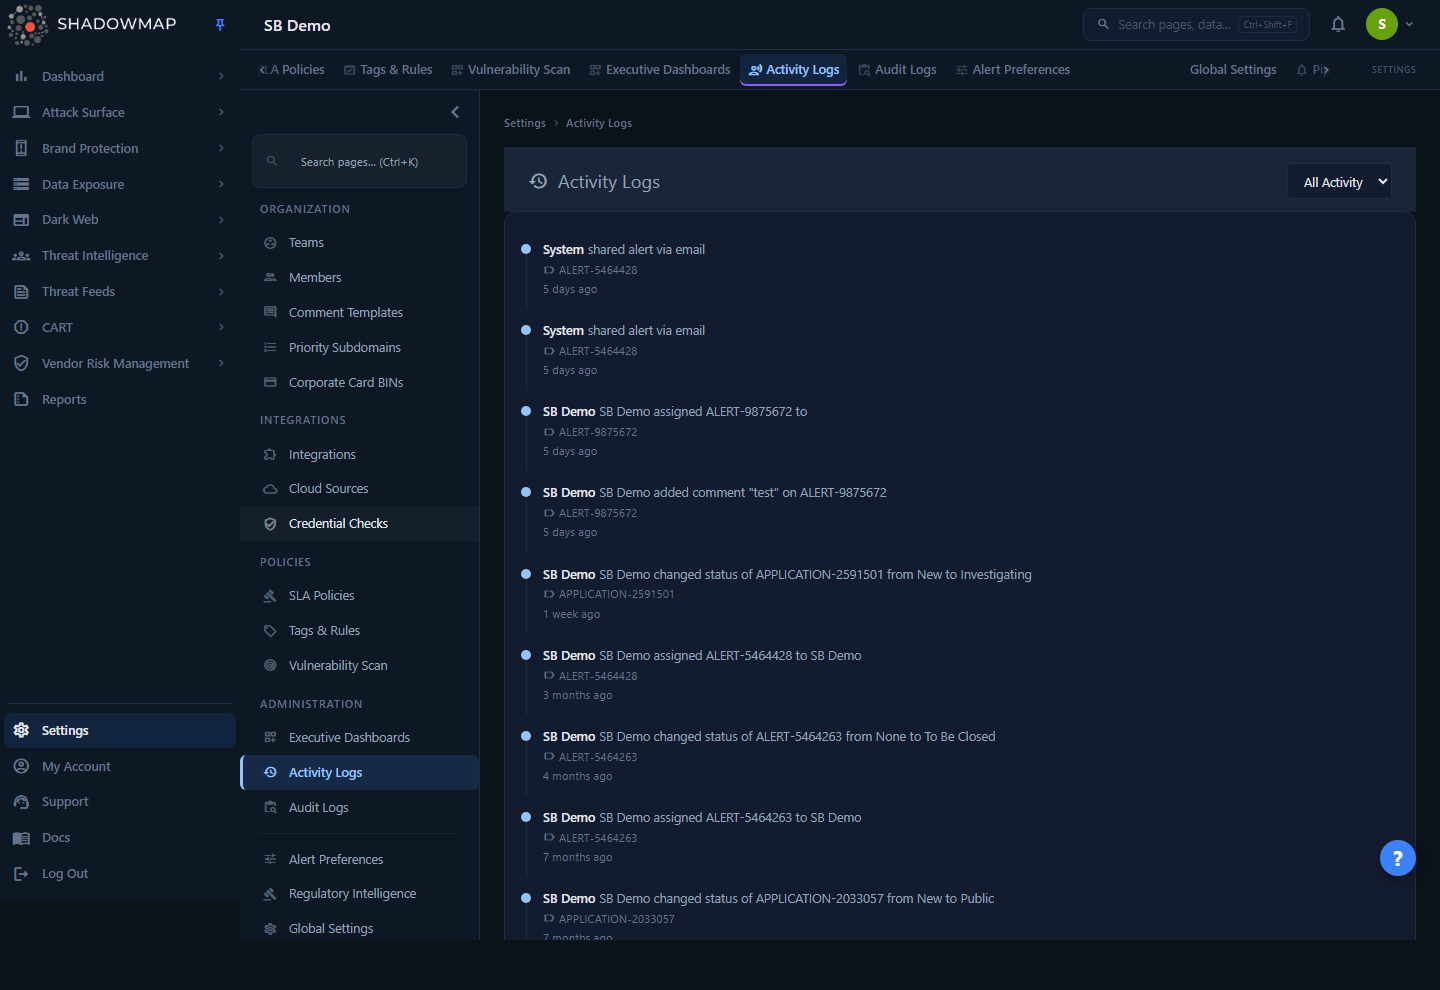Viewport: 1440px width, 990px height.
Task: Switch to the Alert Preferences tab
Action: click(1013, 70)
